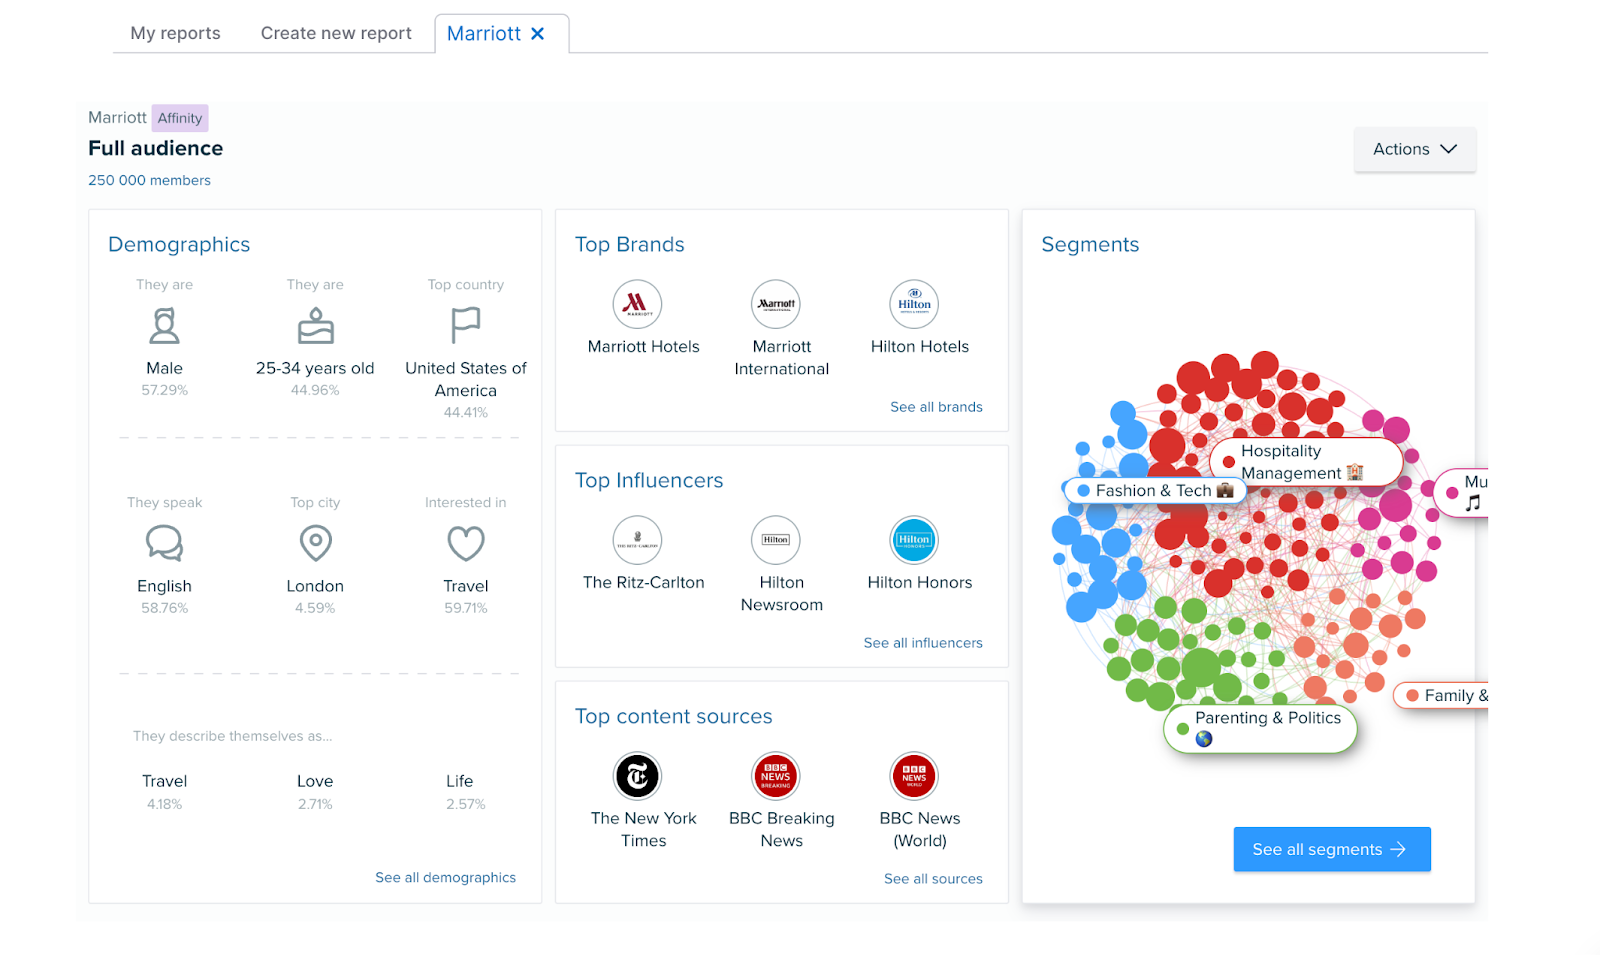1600x955 pixels.
Task: Click the Hilton Honors influencer logo
Action: click(914, 540)
